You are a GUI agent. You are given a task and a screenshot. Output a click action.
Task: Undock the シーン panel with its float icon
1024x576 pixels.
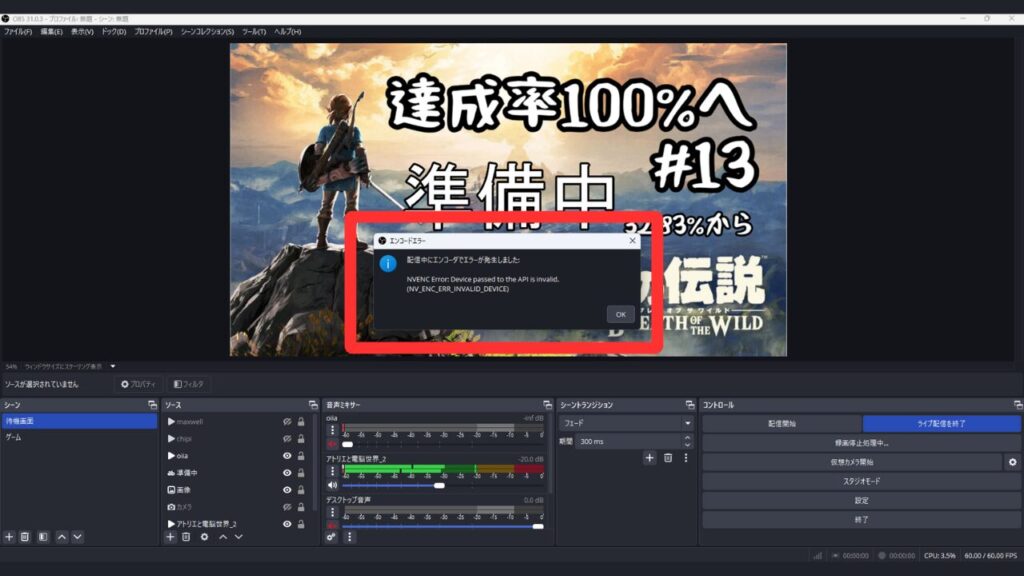click(152, 405)
